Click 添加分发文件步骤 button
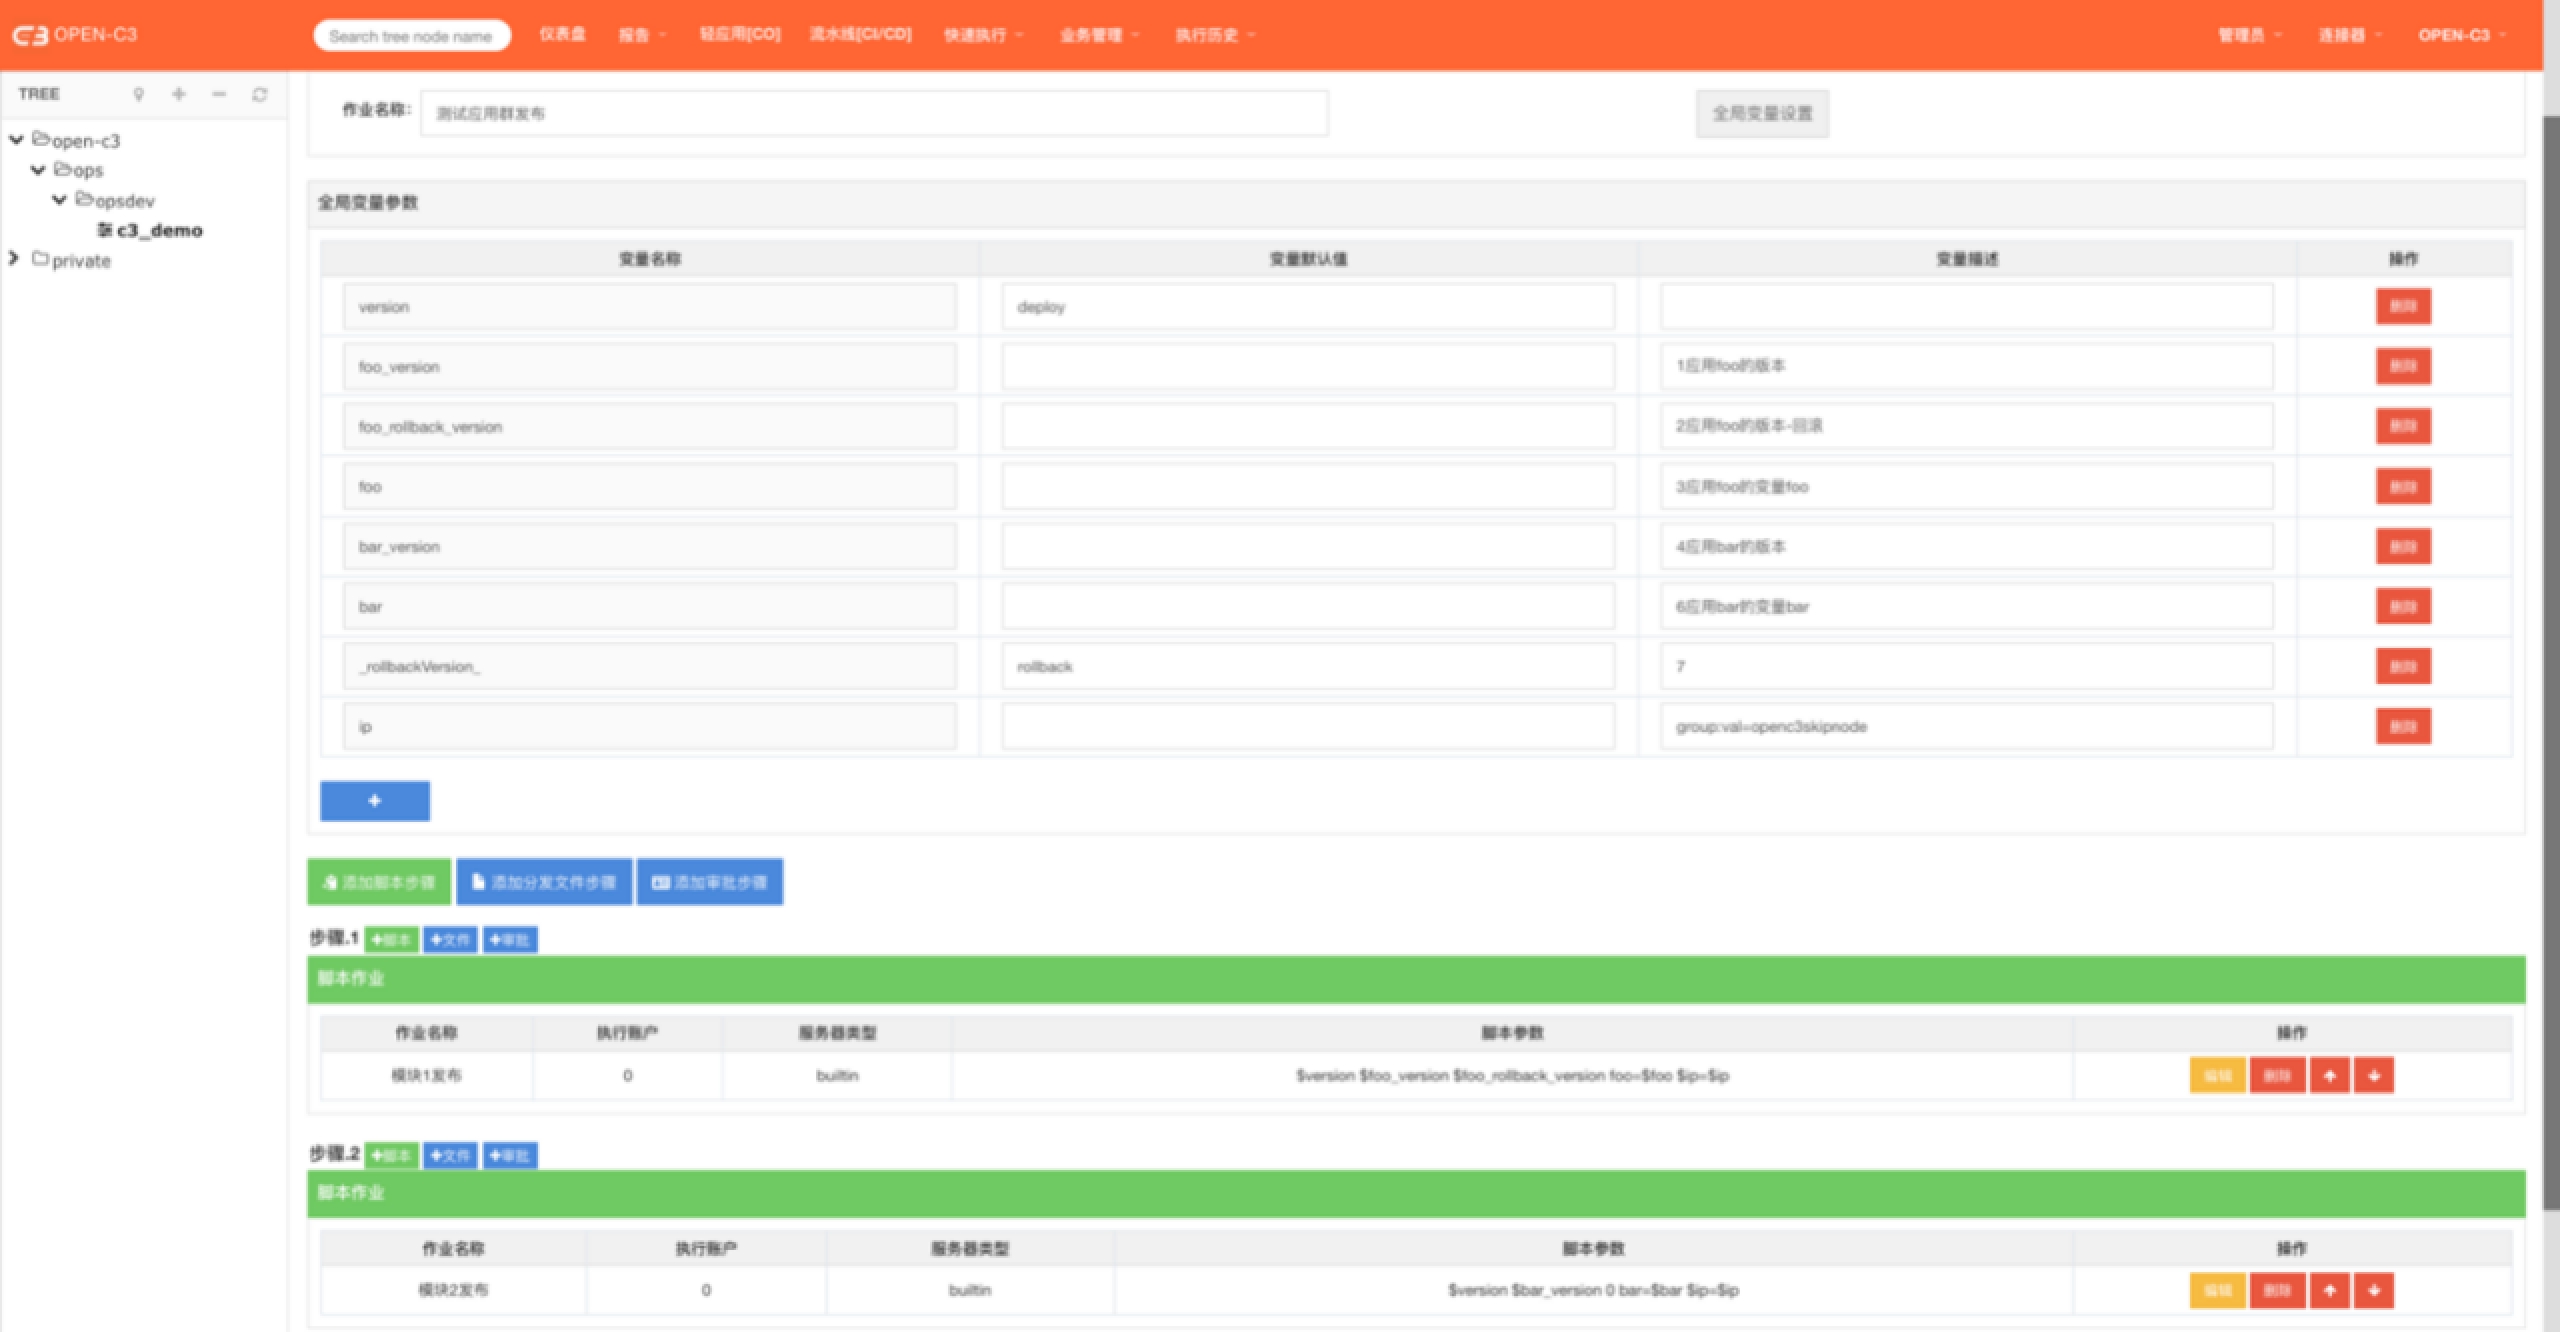The image size is (2560, 1332). point(544,882)
